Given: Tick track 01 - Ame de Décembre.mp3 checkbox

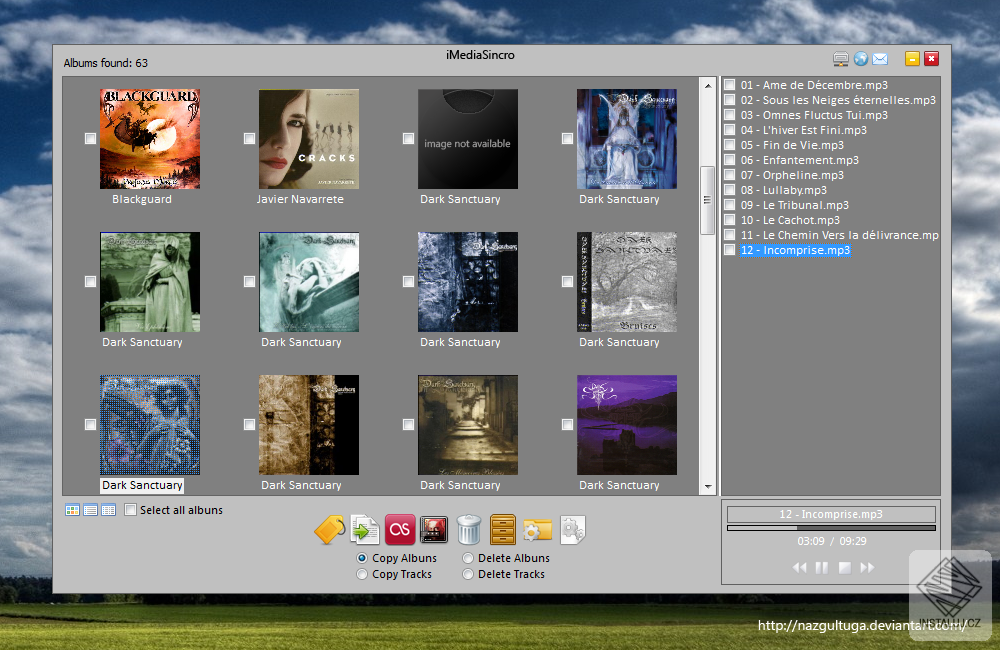Looking at the screenshot, I should [x=730, y=85].
